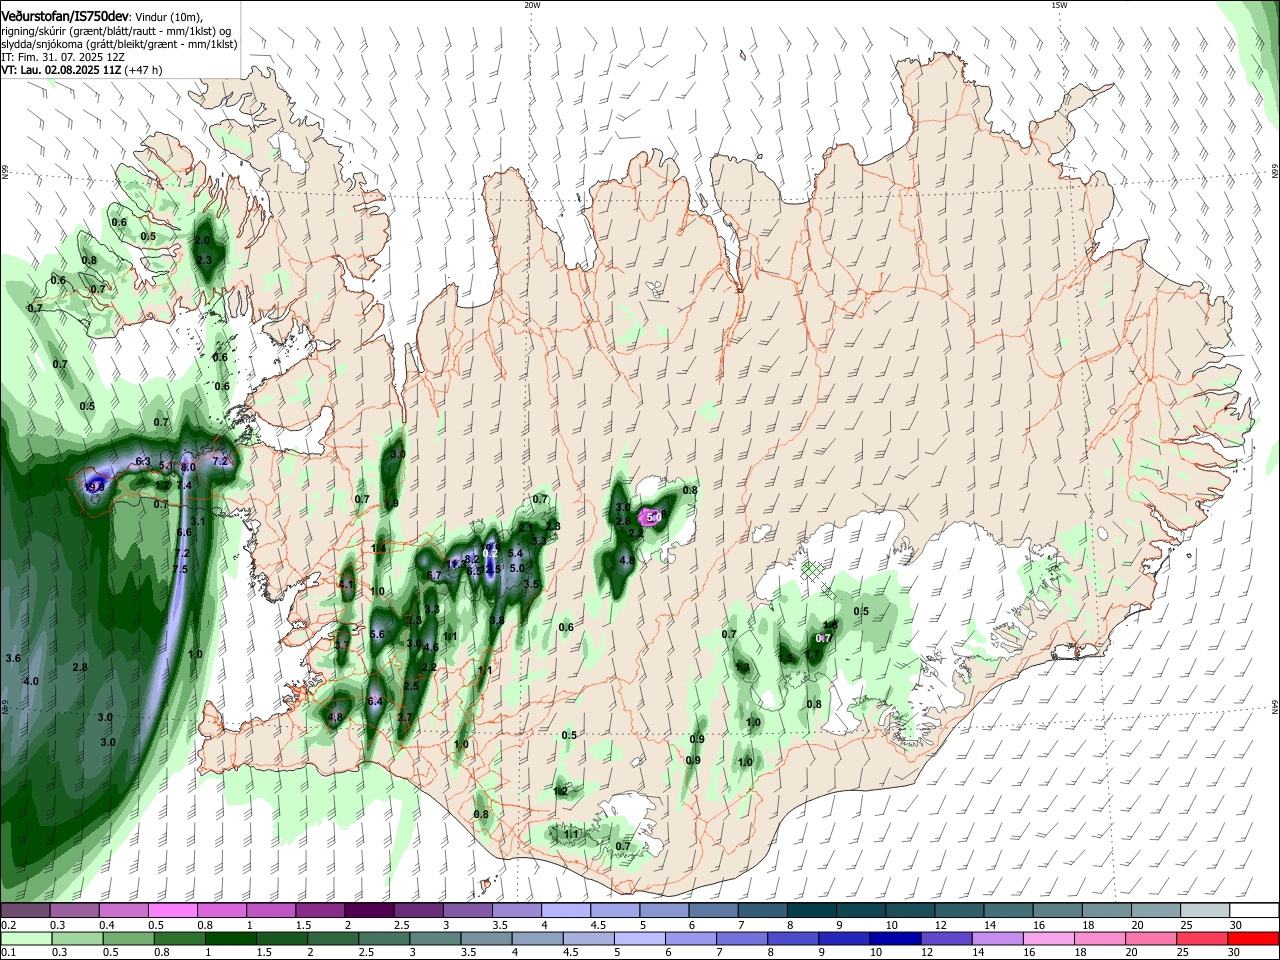
Task: Click the red 30 mm swatch in the rain legend
Action: 1254,938
